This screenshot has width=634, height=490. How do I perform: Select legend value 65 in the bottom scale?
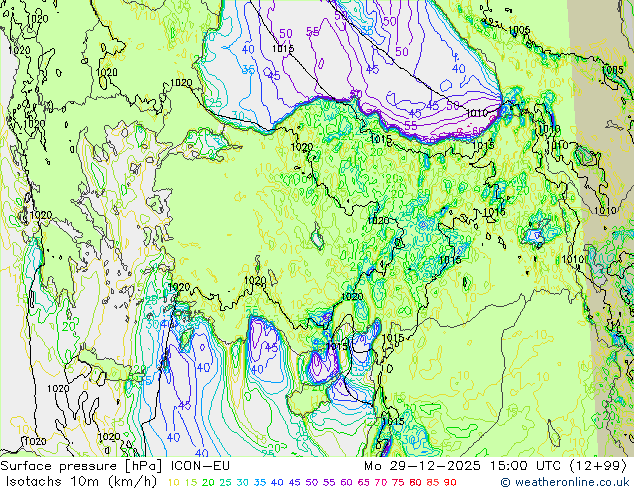coord(363,483)
